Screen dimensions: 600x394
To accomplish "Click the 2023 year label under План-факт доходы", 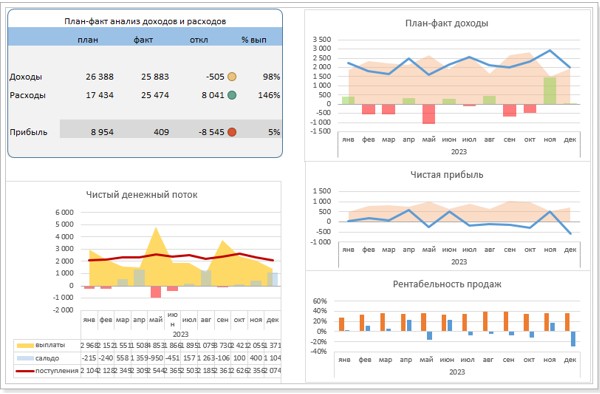I will 459,152.
